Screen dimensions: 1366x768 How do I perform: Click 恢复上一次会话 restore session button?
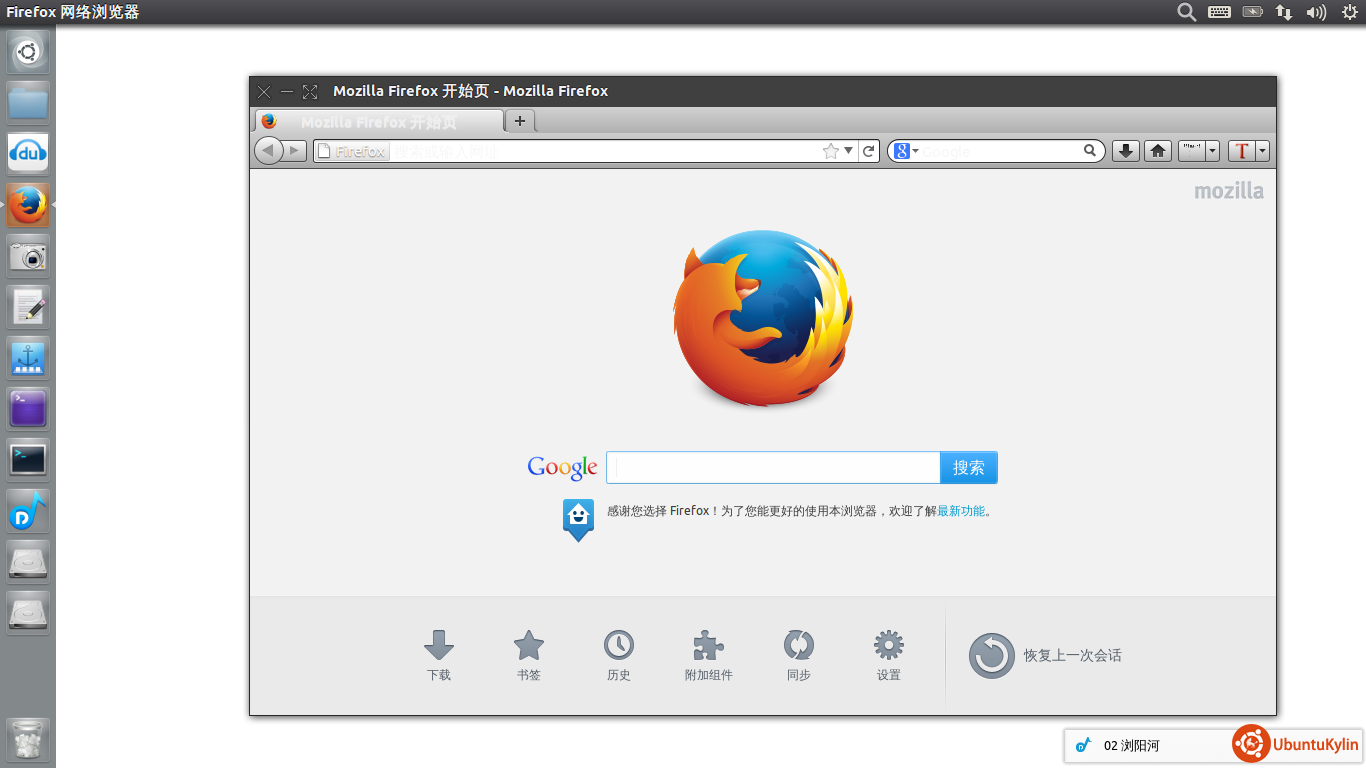point(1045,656)
